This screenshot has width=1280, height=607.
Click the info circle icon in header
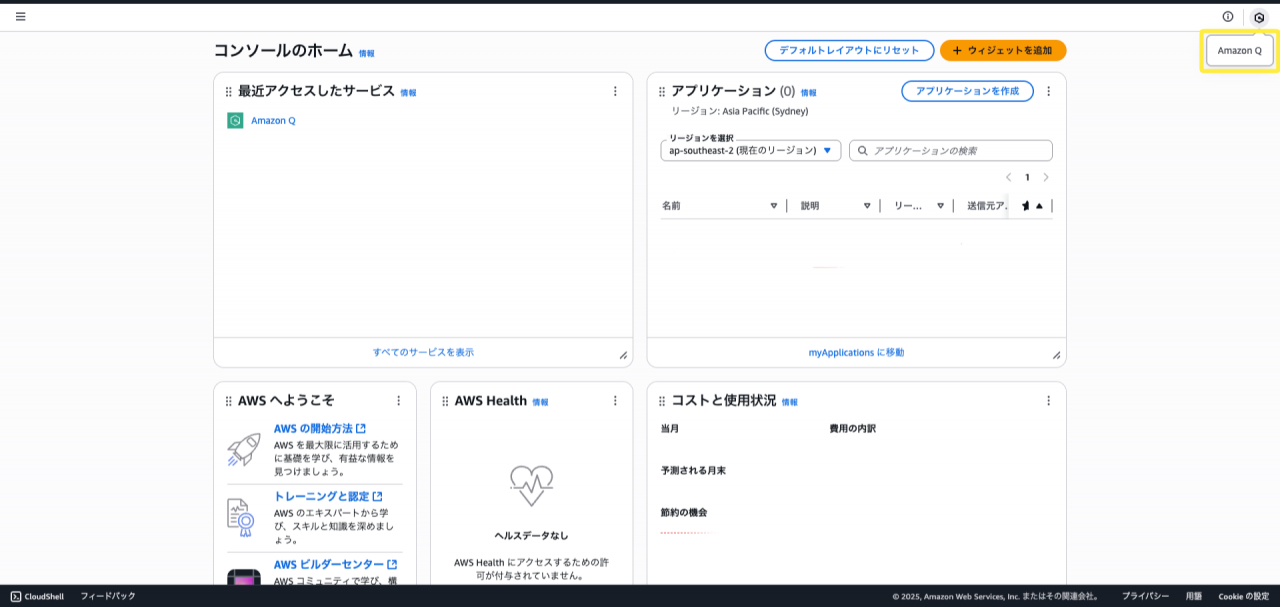pyautogui.click(x=1228, y=16)
